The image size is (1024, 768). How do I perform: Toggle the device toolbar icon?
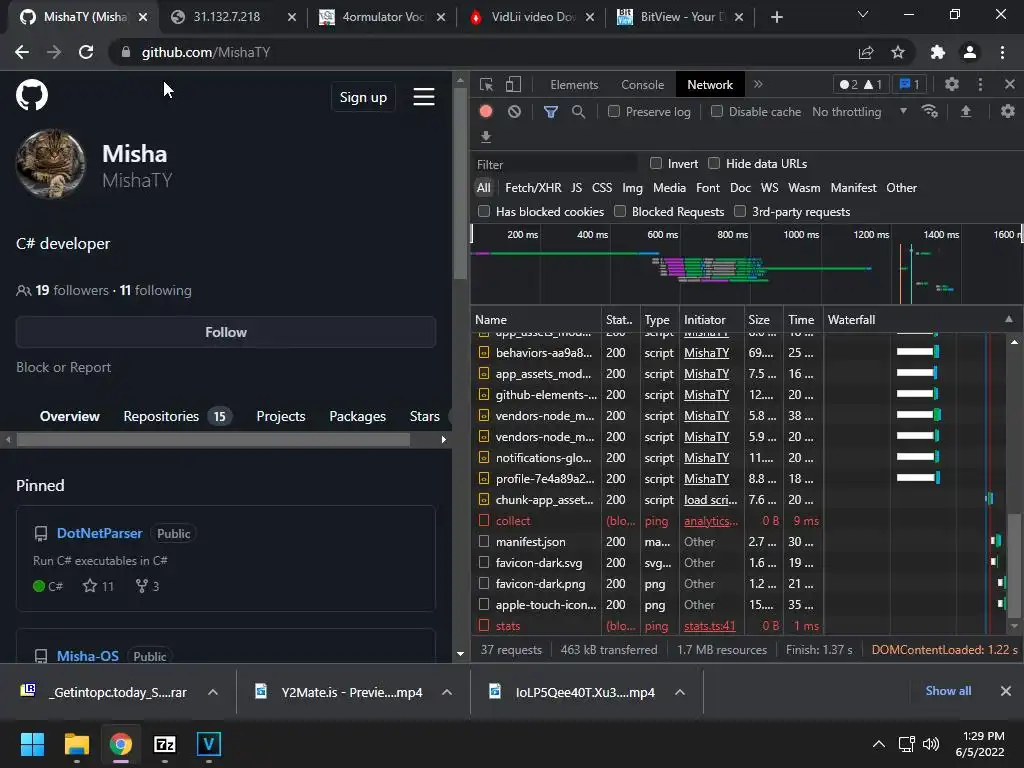pyautogui.click(x=513, y=84)
